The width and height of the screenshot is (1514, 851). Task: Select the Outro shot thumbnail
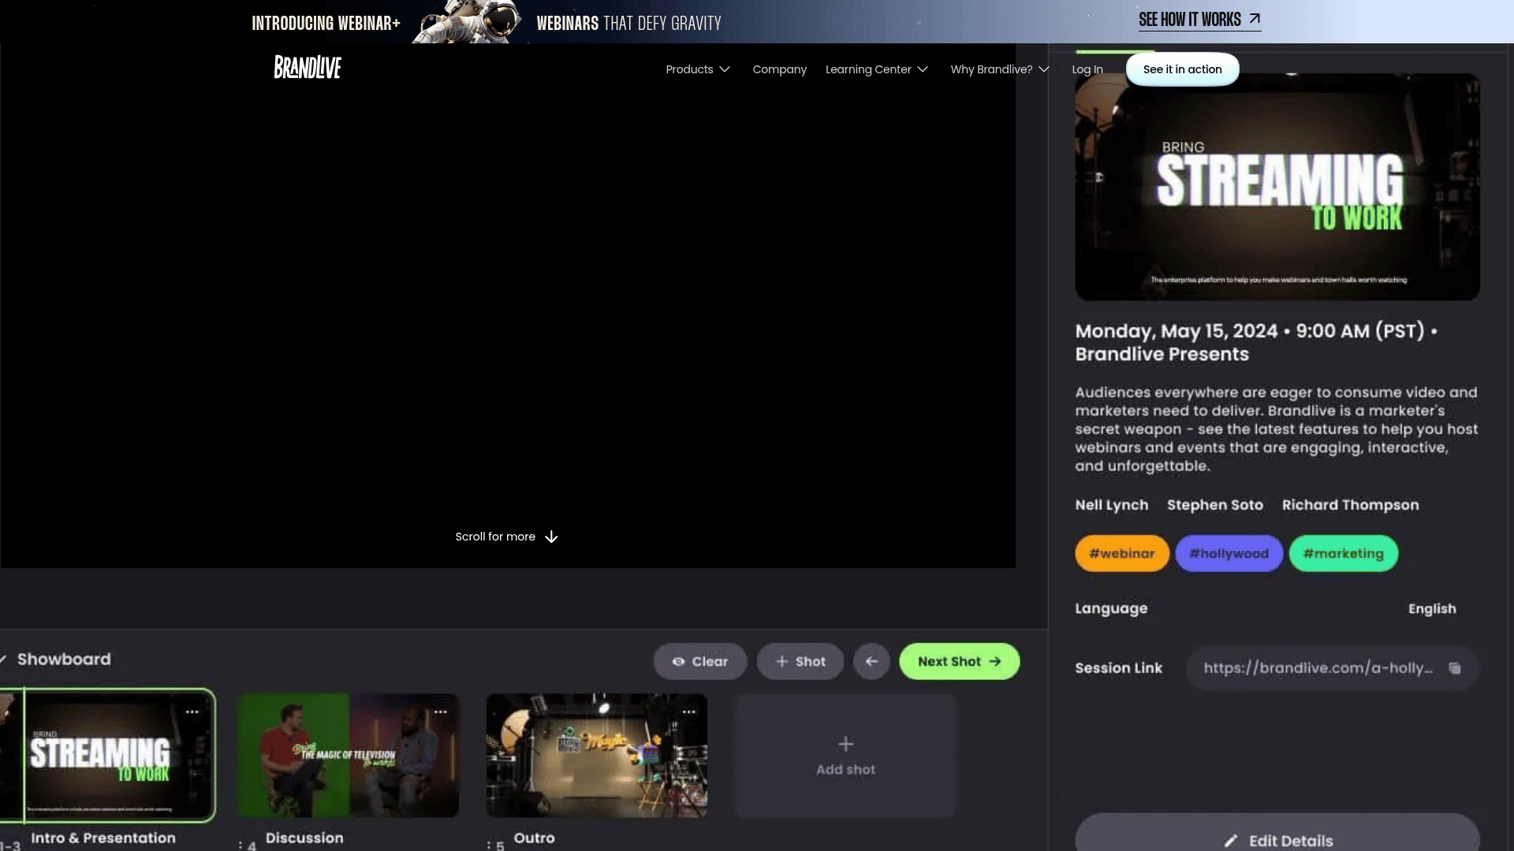597,755
